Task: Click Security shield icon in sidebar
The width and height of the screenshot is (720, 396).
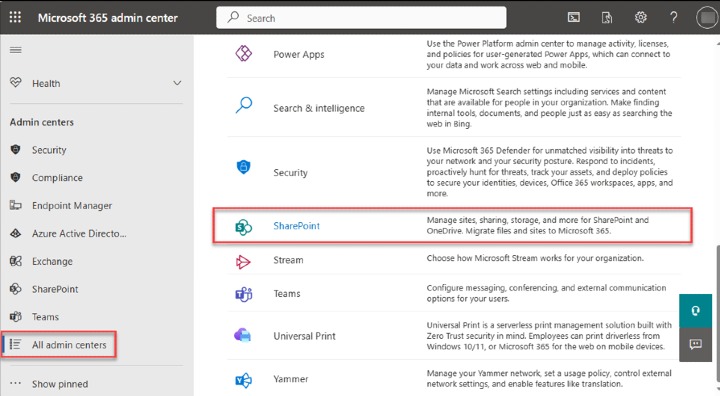Action: 16,150
